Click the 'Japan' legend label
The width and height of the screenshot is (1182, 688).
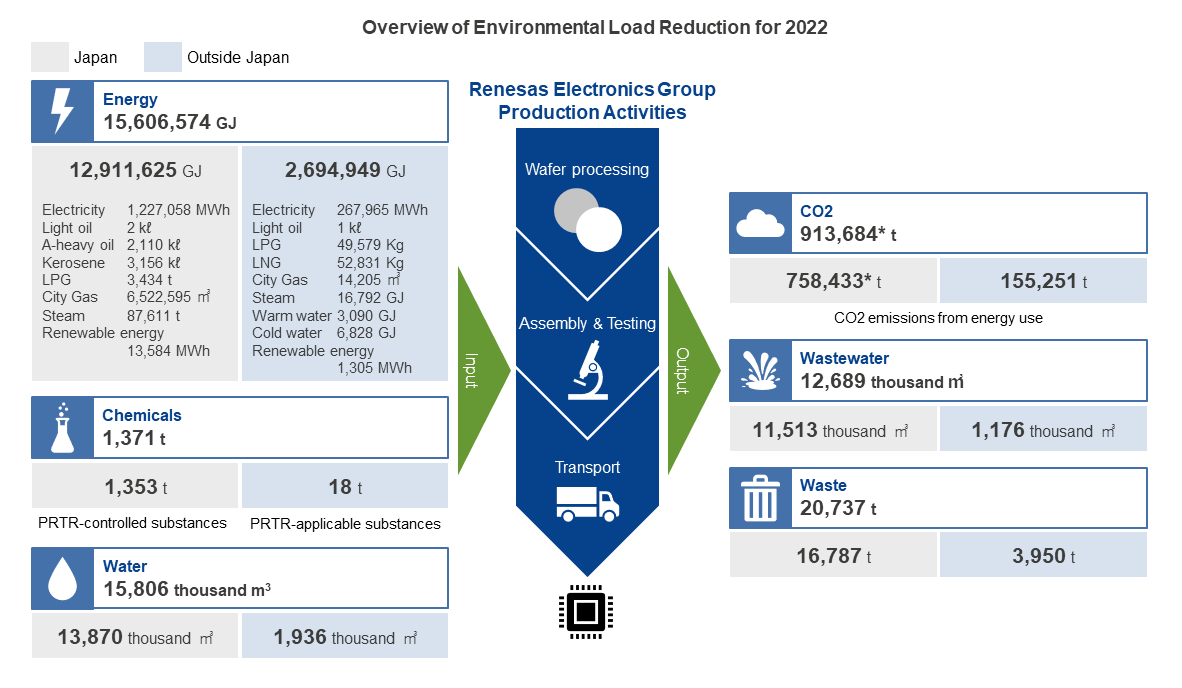pyautogui.click(x=96, y=57)
